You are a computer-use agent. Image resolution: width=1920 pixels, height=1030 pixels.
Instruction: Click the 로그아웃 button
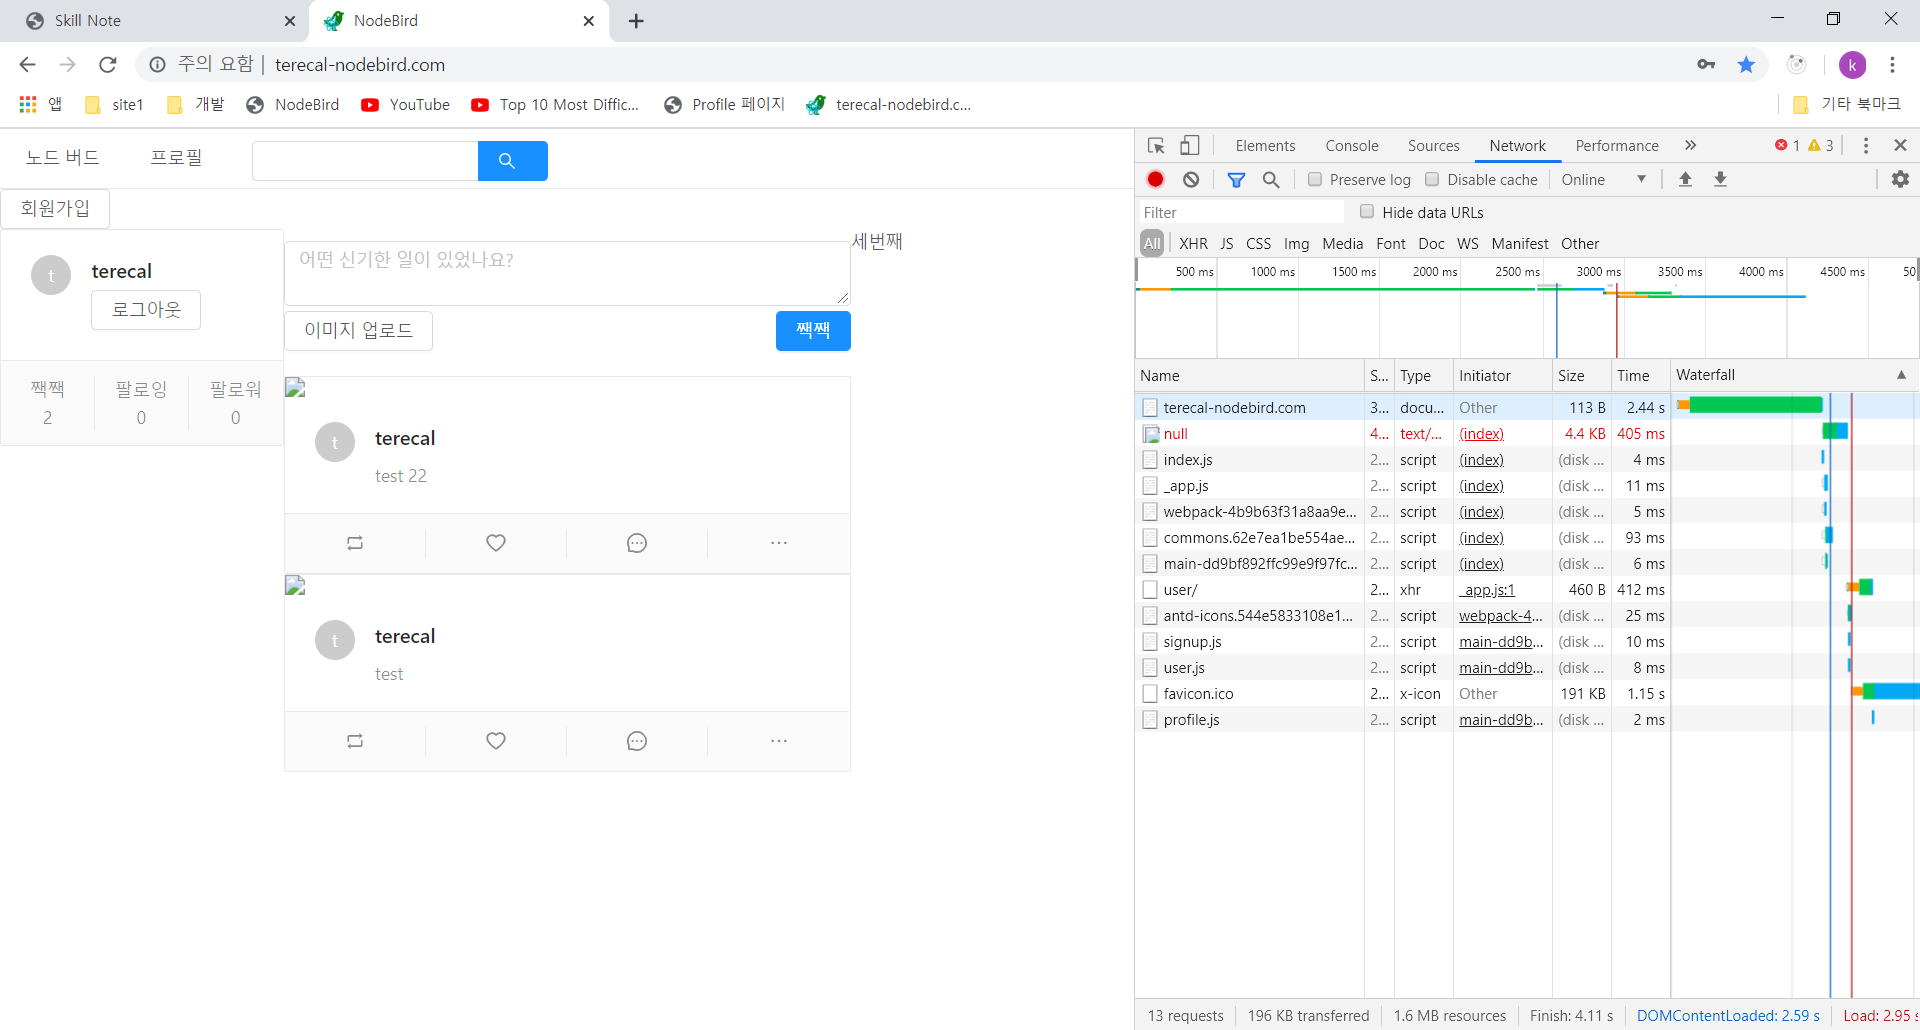[146, 310]
